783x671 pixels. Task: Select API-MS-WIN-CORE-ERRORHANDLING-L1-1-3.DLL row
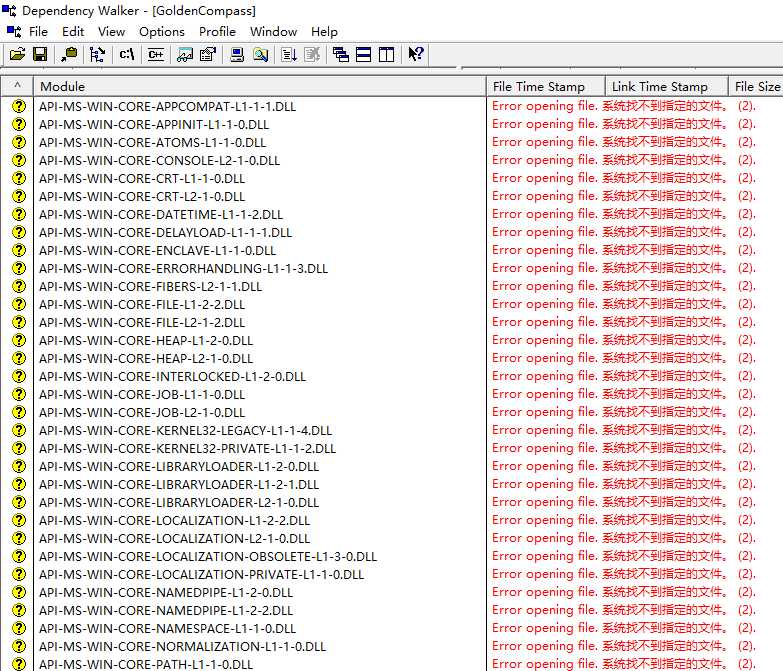392,268
